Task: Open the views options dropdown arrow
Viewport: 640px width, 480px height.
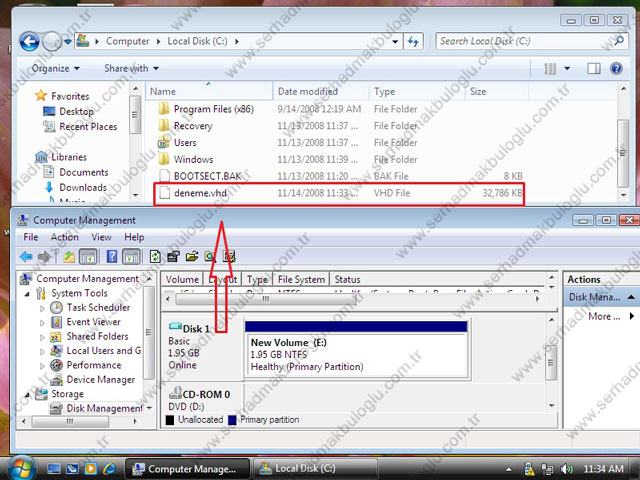Action: [x=567, y=69]
